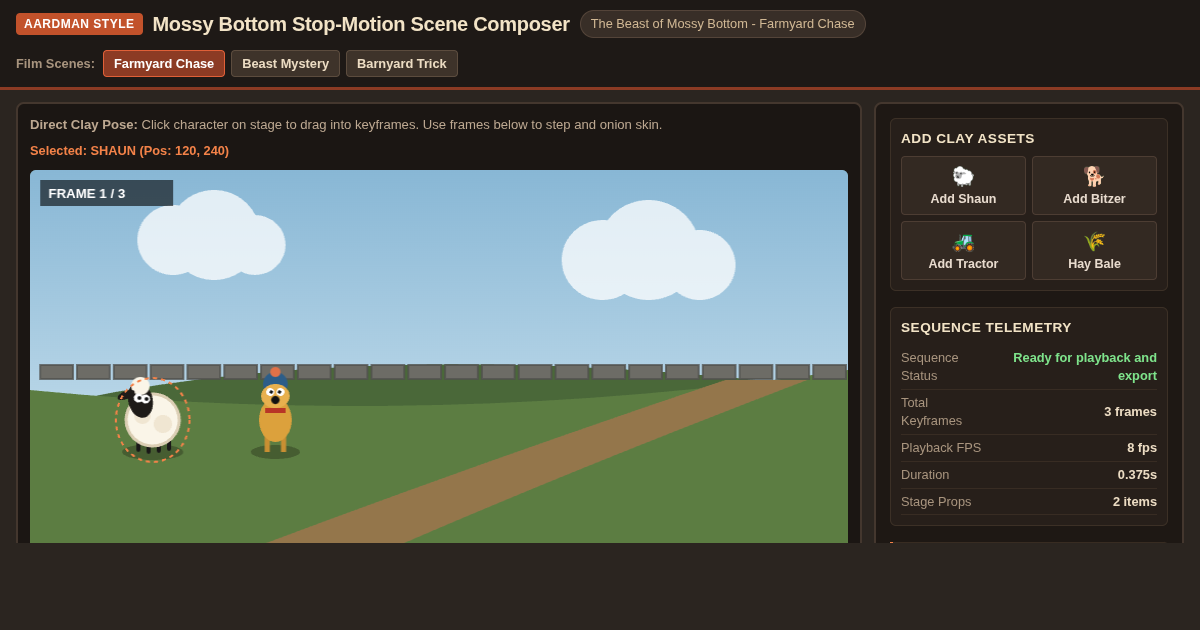Click the Mossy Bottom app title
The image size is (1200, 630).
361,24
